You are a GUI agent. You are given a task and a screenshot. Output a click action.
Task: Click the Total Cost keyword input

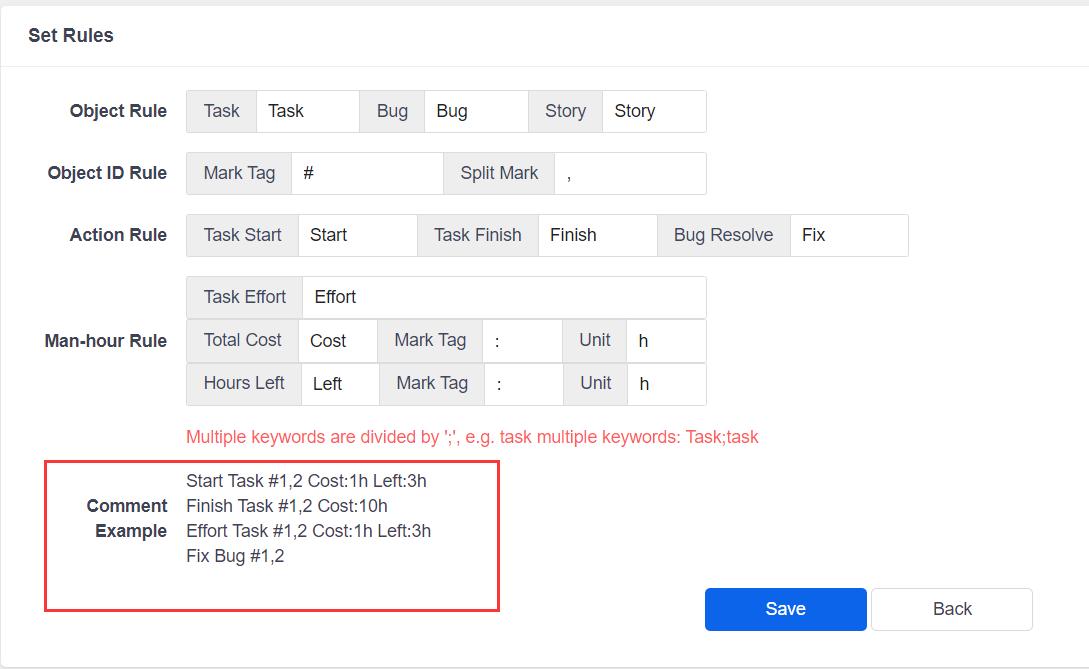pos(337,341)
